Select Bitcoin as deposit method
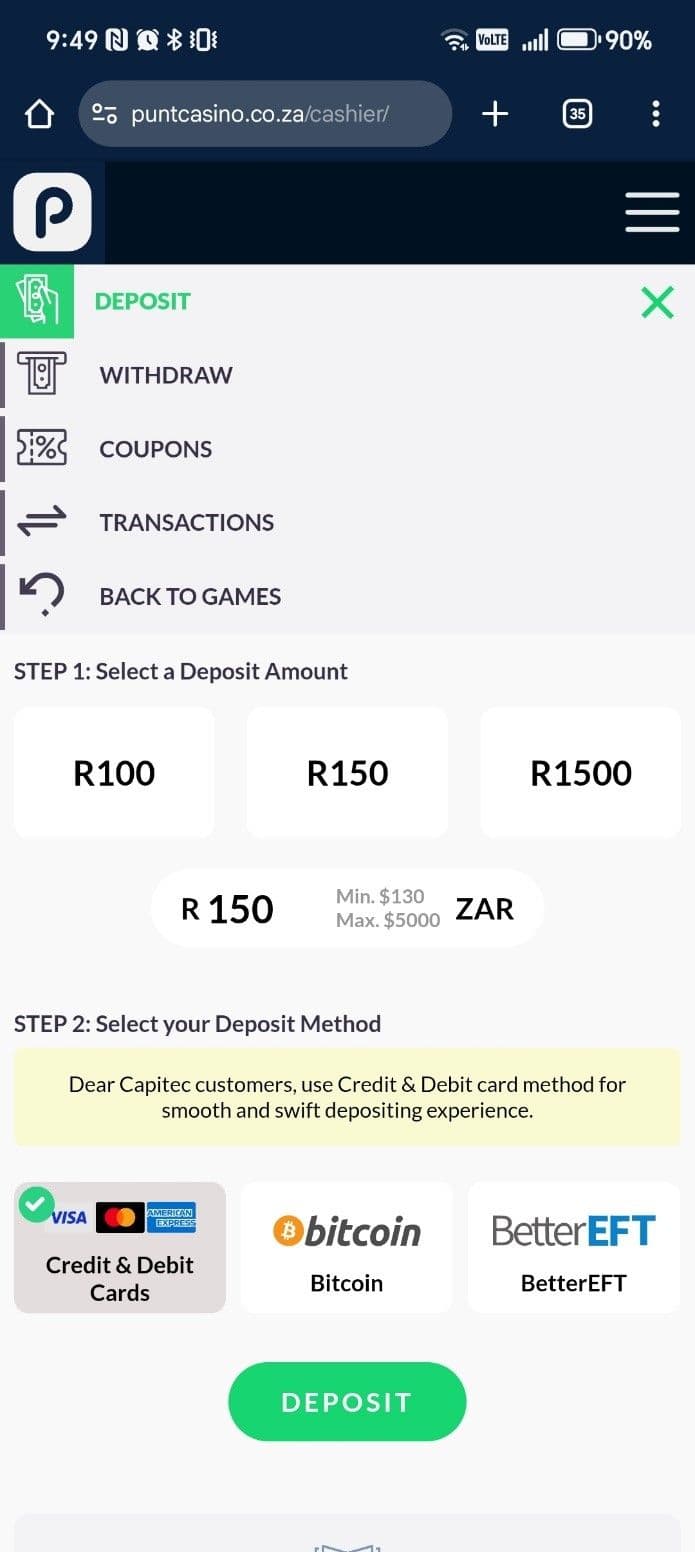 coord(346,1247)
